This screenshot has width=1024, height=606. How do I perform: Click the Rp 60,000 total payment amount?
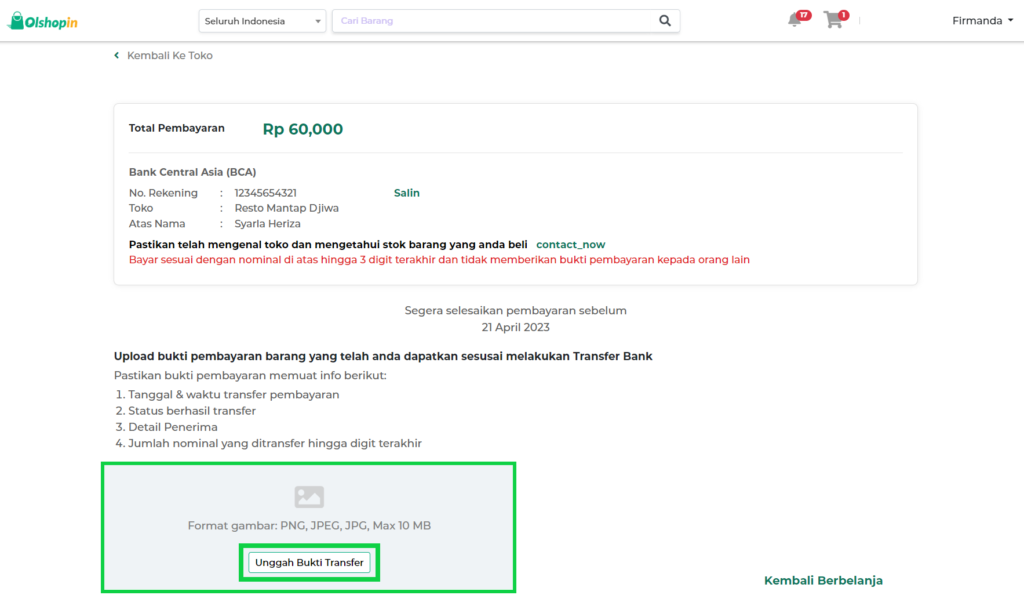[x=305, y=128]
